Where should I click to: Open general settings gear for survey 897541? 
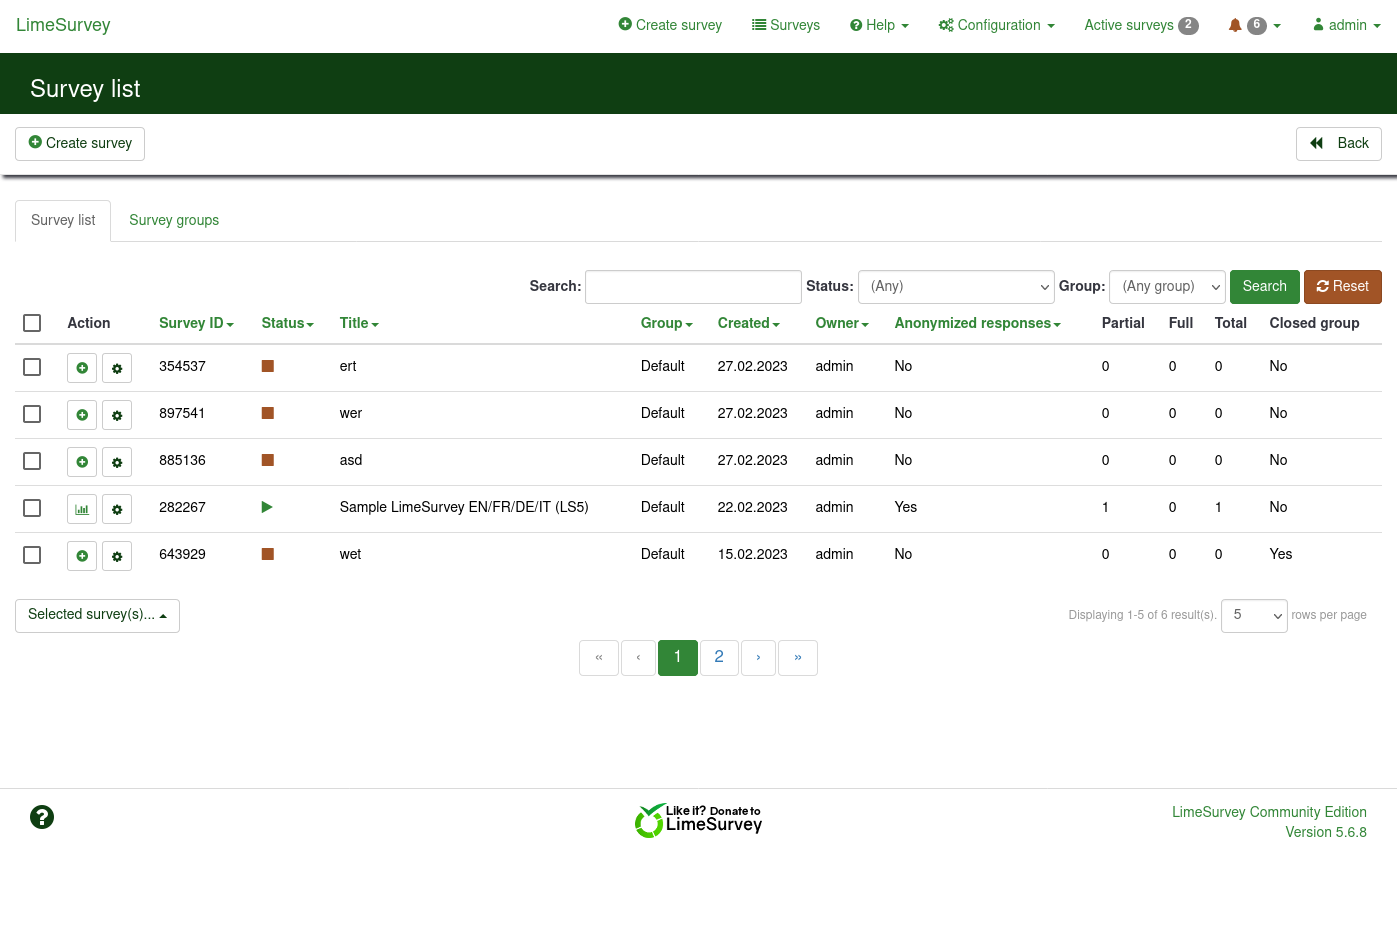117,415
